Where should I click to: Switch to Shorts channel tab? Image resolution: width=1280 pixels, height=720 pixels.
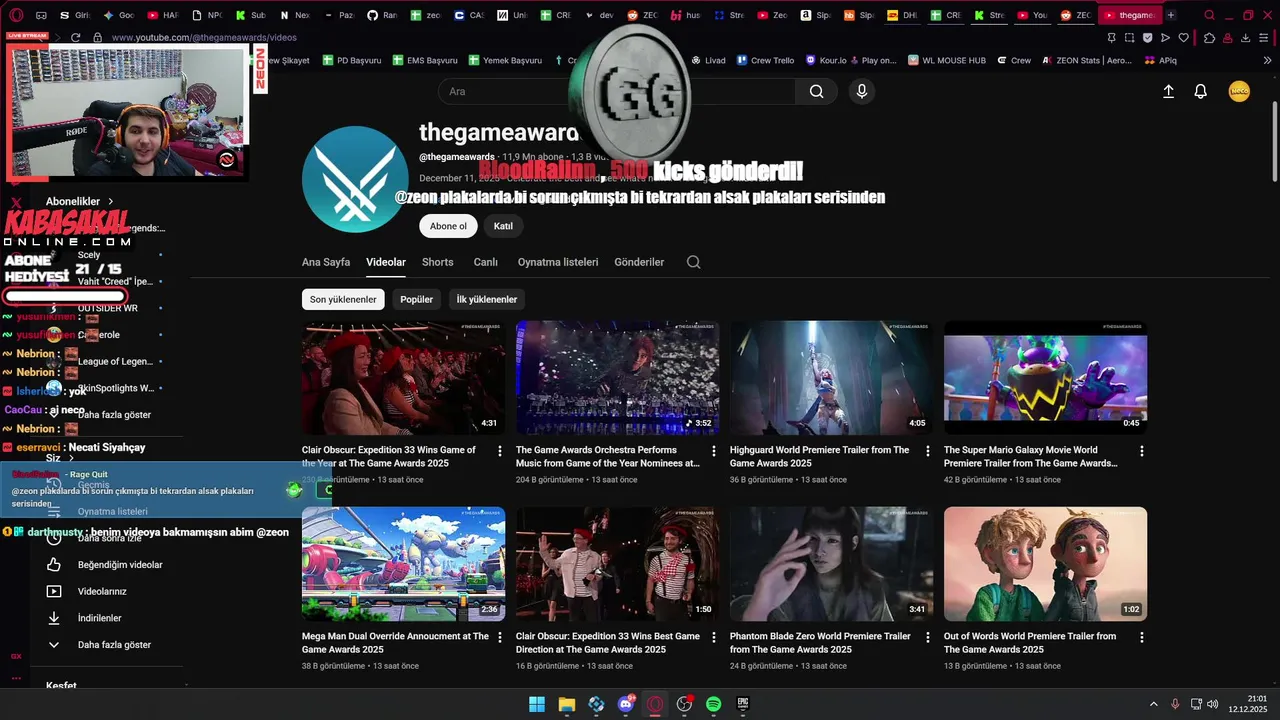(x=437, y=262)
